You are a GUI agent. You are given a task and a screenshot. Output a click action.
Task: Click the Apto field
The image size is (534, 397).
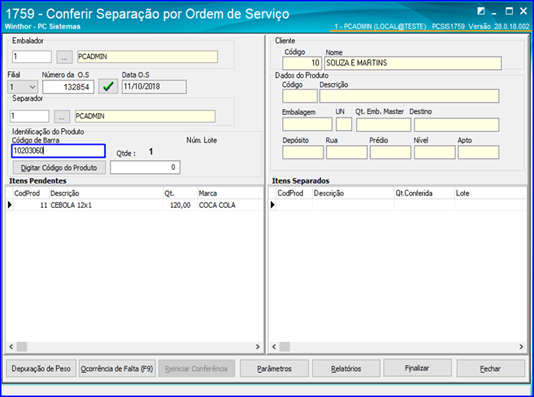click(478, 152)
